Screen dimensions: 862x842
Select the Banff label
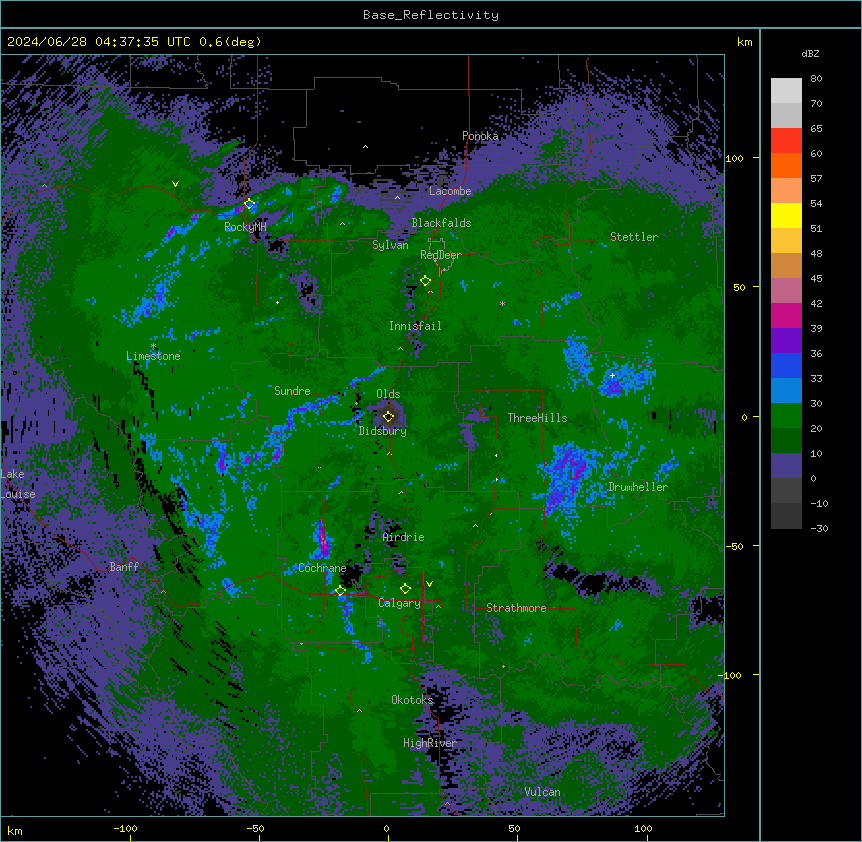(124, 567)
